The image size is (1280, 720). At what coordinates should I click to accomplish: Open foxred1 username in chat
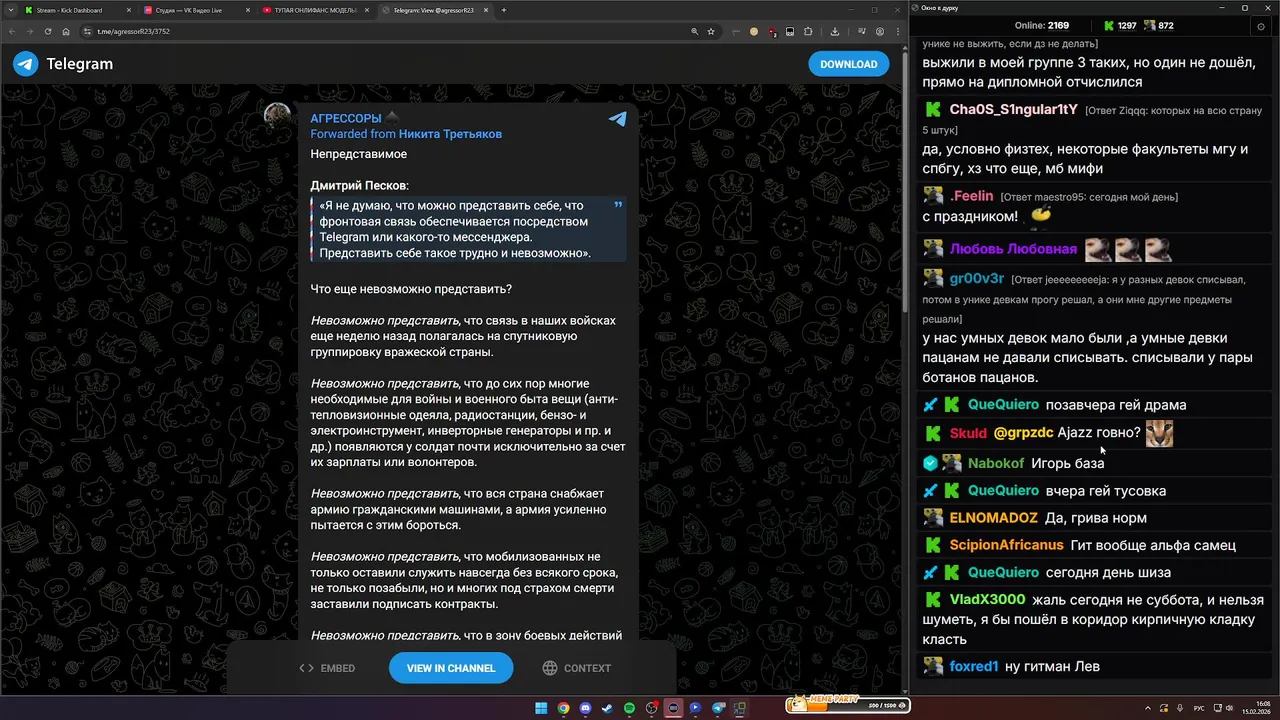974,666
